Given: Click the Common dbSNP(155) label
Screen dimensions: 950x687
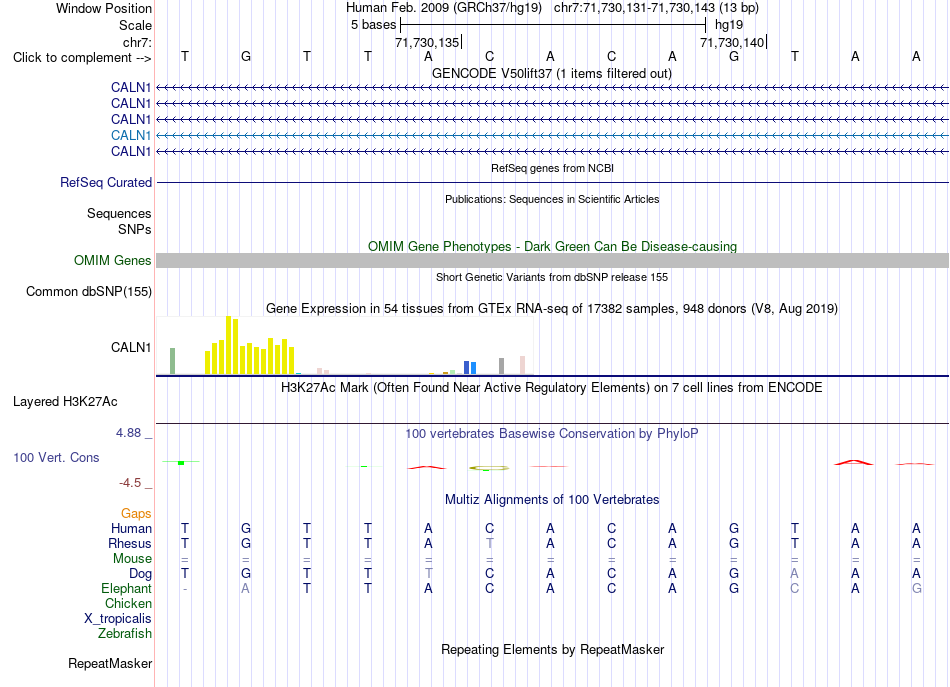Looking at the screenshot, I should pyautogui.click(x=88, y=291).
